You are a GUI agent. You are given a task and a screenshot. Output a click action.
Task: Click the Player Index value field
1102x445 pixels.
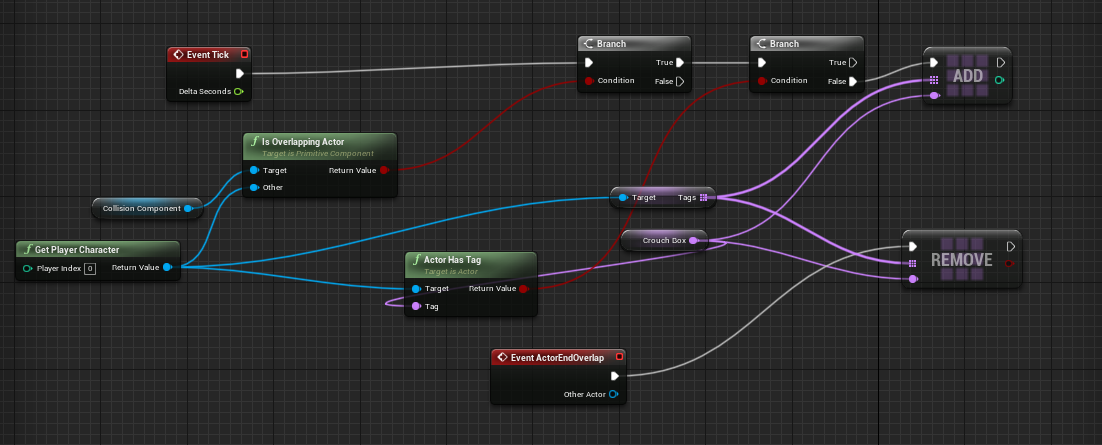tap(89, 268)
